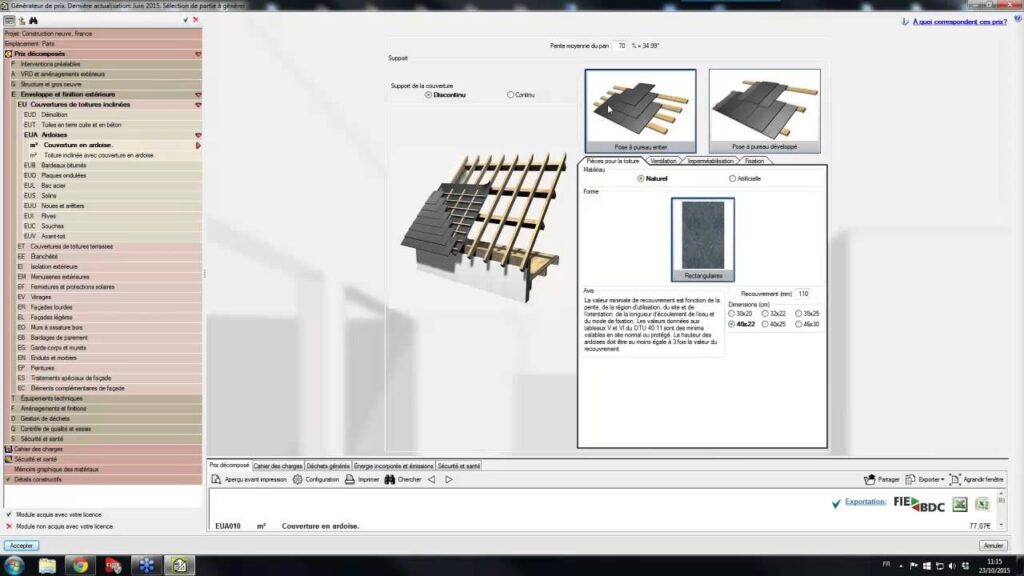Click the binoculars search icon in top toolbar
Image resolution: width=1024 pixels, height=576 pixels.
click(x=33, y=19)
